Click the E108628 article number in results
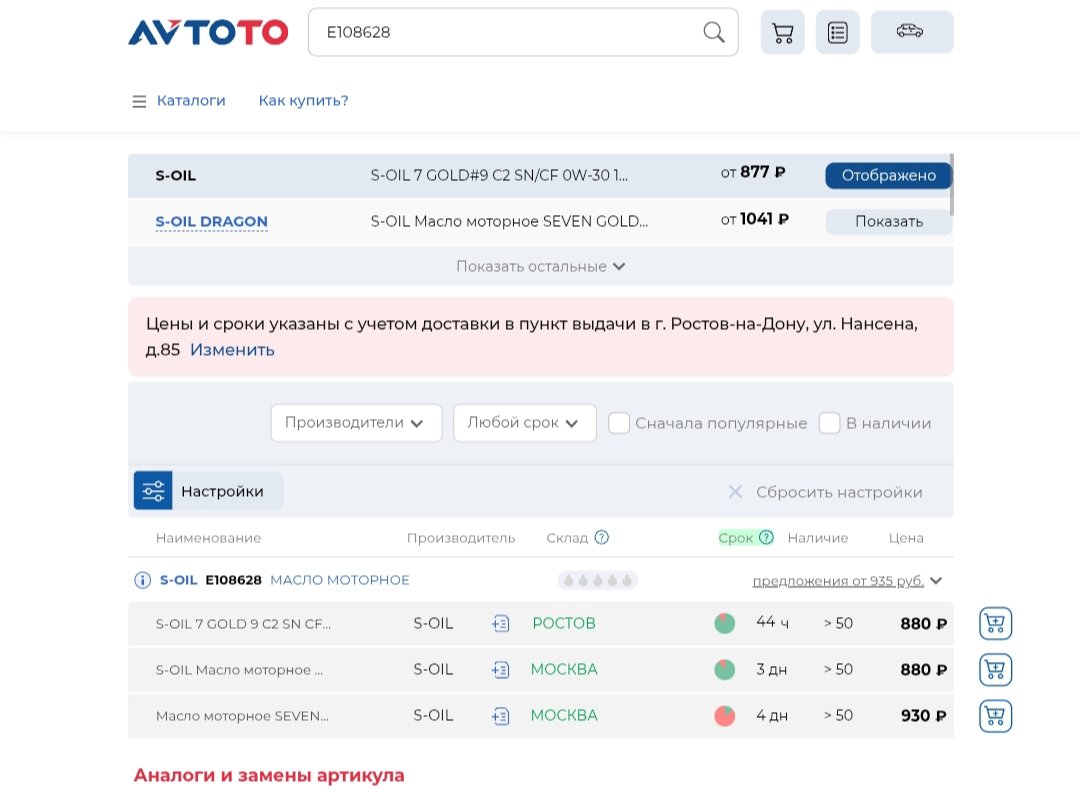 233,580
